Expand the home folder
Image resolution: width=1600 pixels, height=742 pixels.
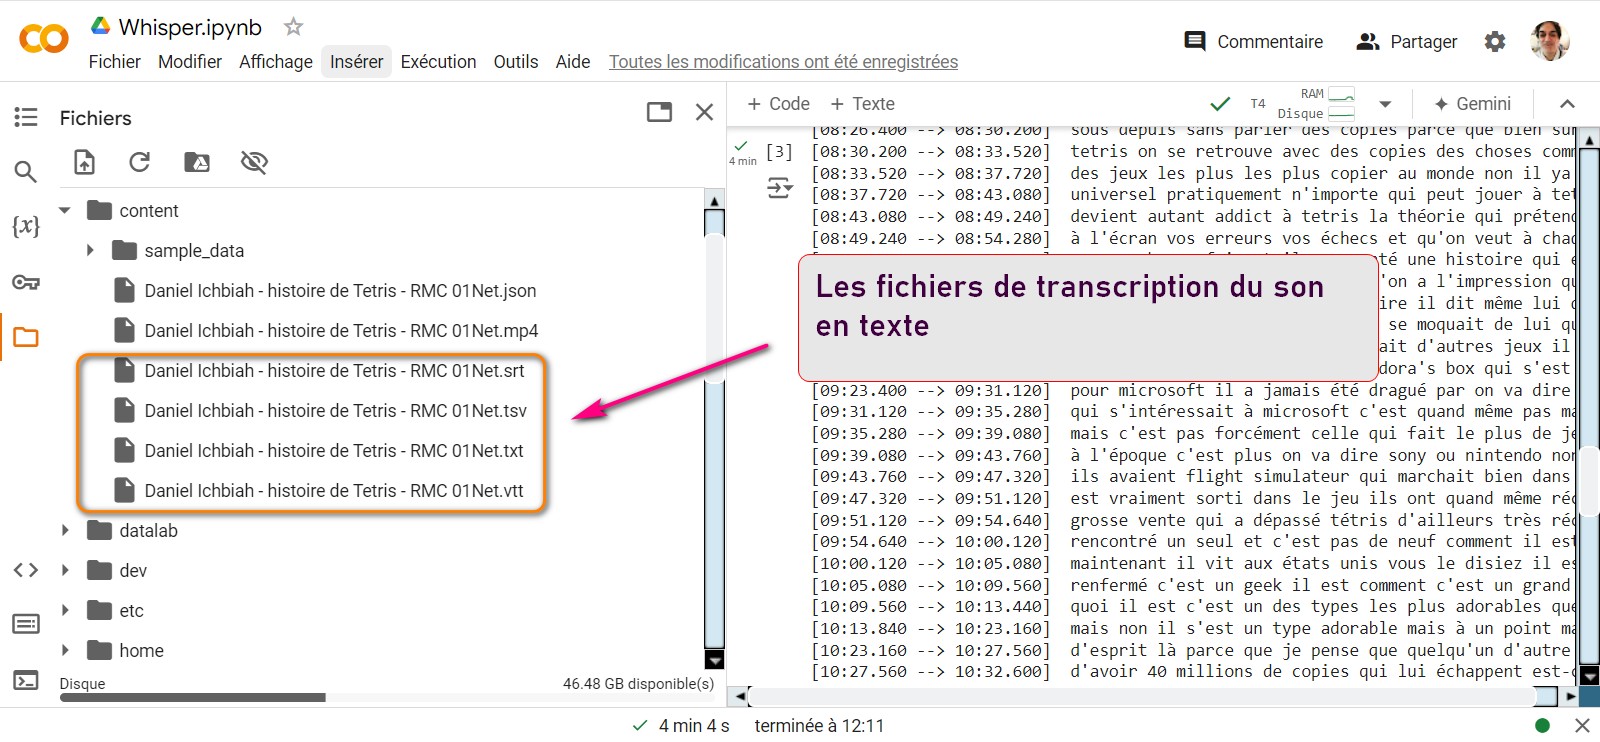(x=65, y=651)
